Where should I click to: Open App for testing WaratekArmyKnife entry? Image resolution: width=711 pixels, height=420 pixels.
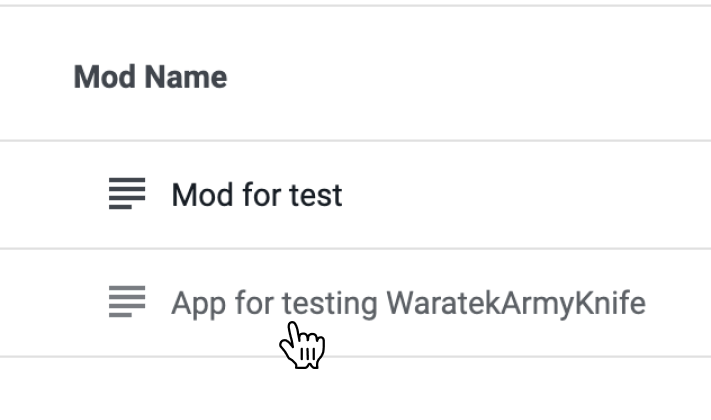click(408, 303)
